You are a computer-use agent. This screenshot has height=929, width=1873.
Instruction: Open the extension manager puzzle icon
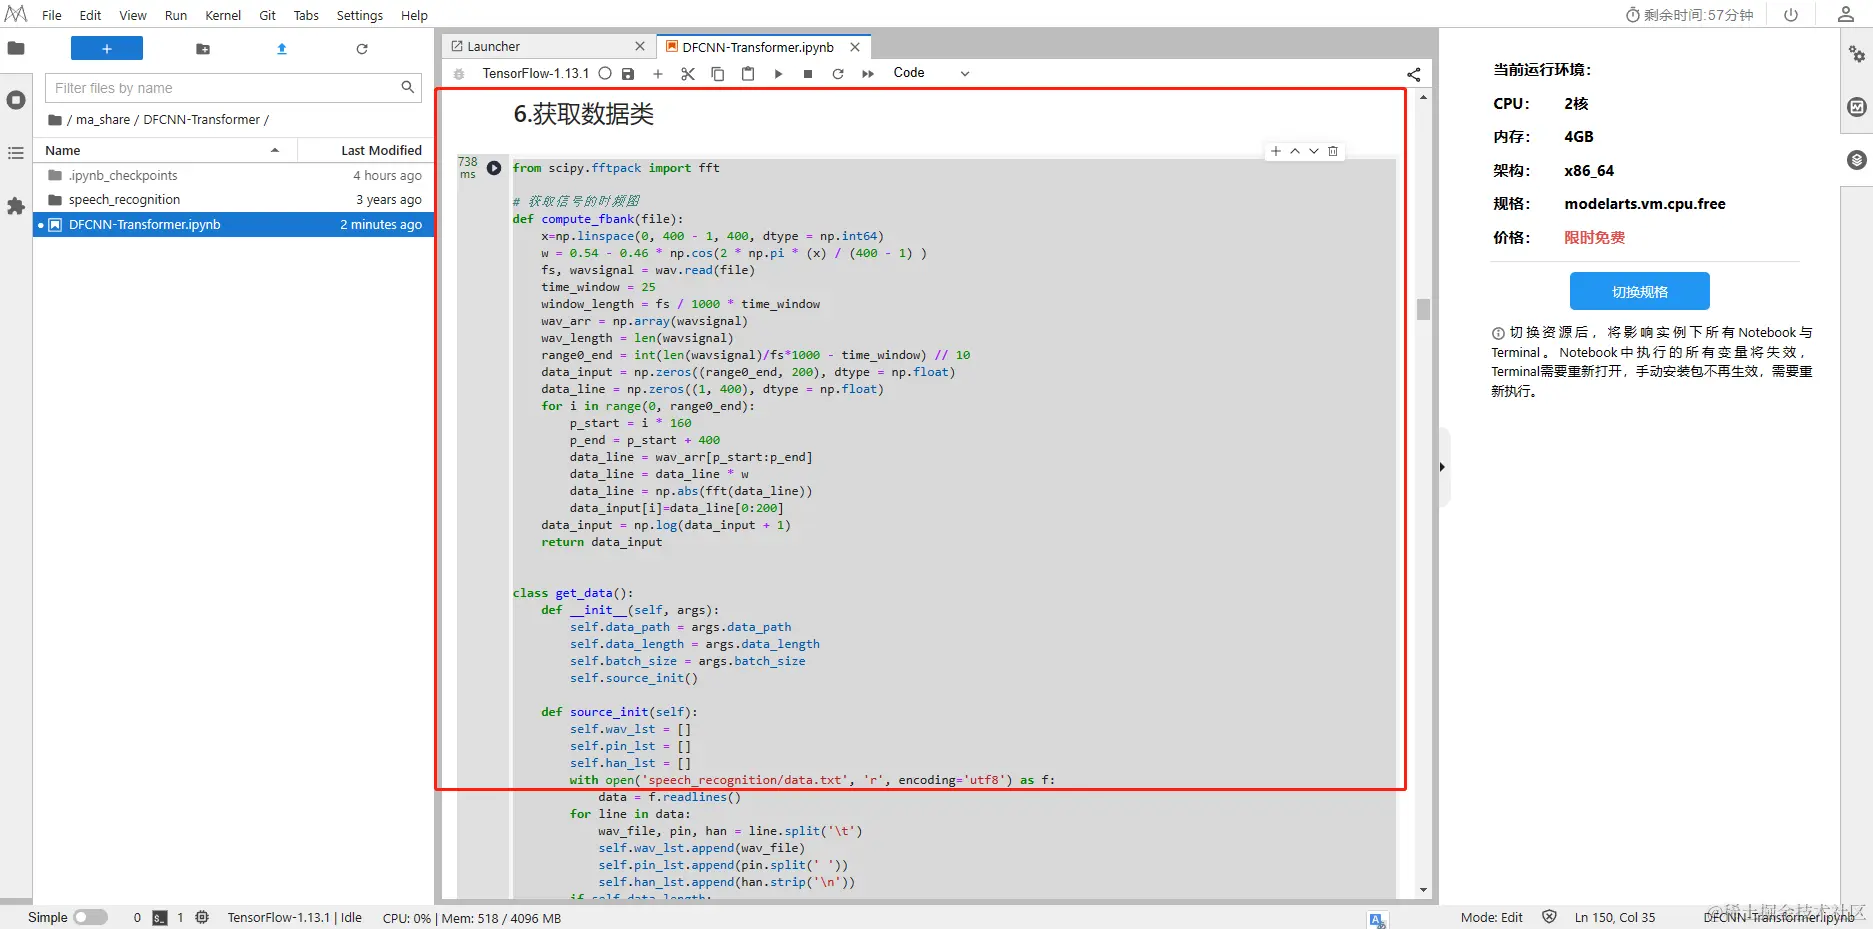16,206
